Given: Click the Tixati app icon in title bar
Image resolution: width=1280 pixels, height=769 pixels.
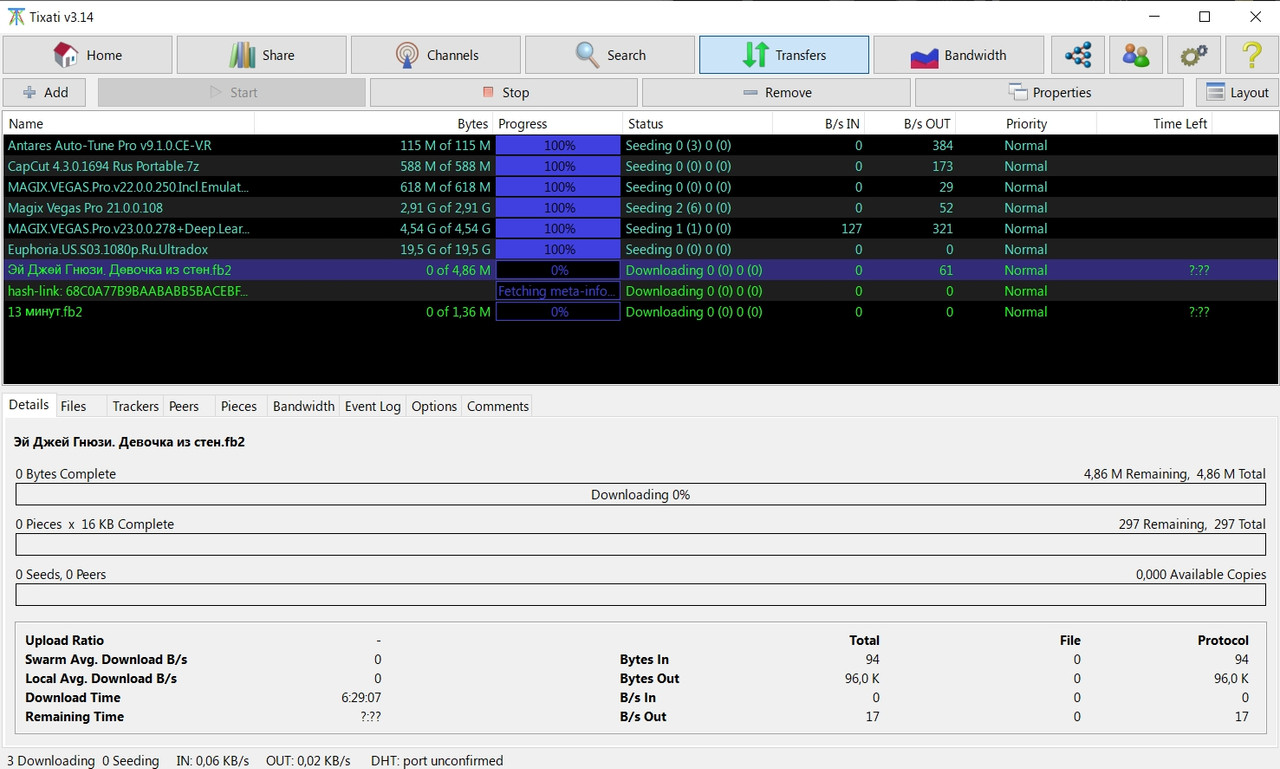Looking at the screenshot, I should point(17,17).
